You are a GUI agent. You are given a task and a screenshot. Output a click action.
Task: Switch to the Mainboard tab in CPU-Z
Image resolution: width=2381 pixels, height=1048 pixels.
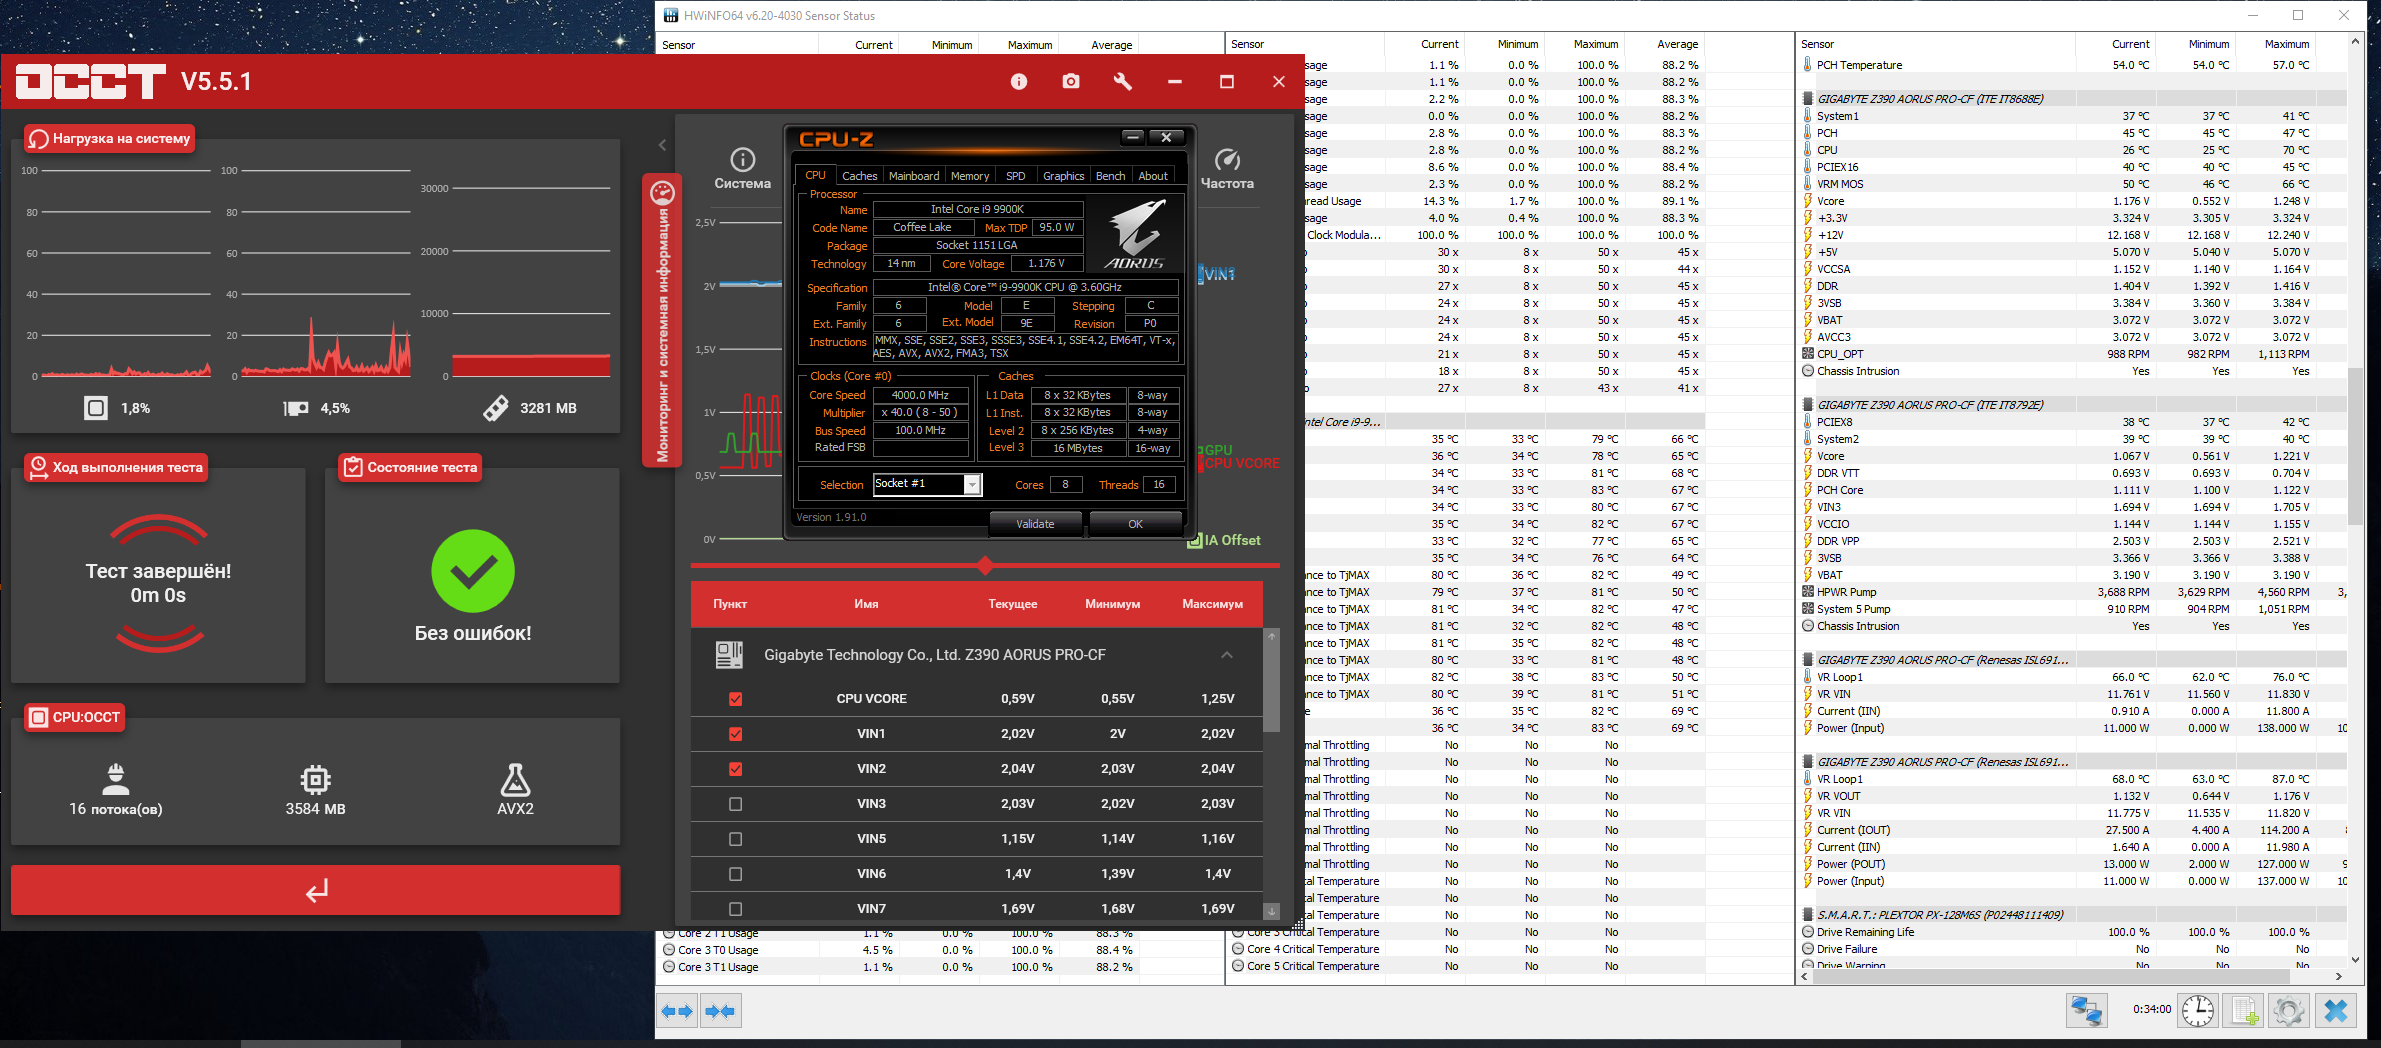coord(914,176)
